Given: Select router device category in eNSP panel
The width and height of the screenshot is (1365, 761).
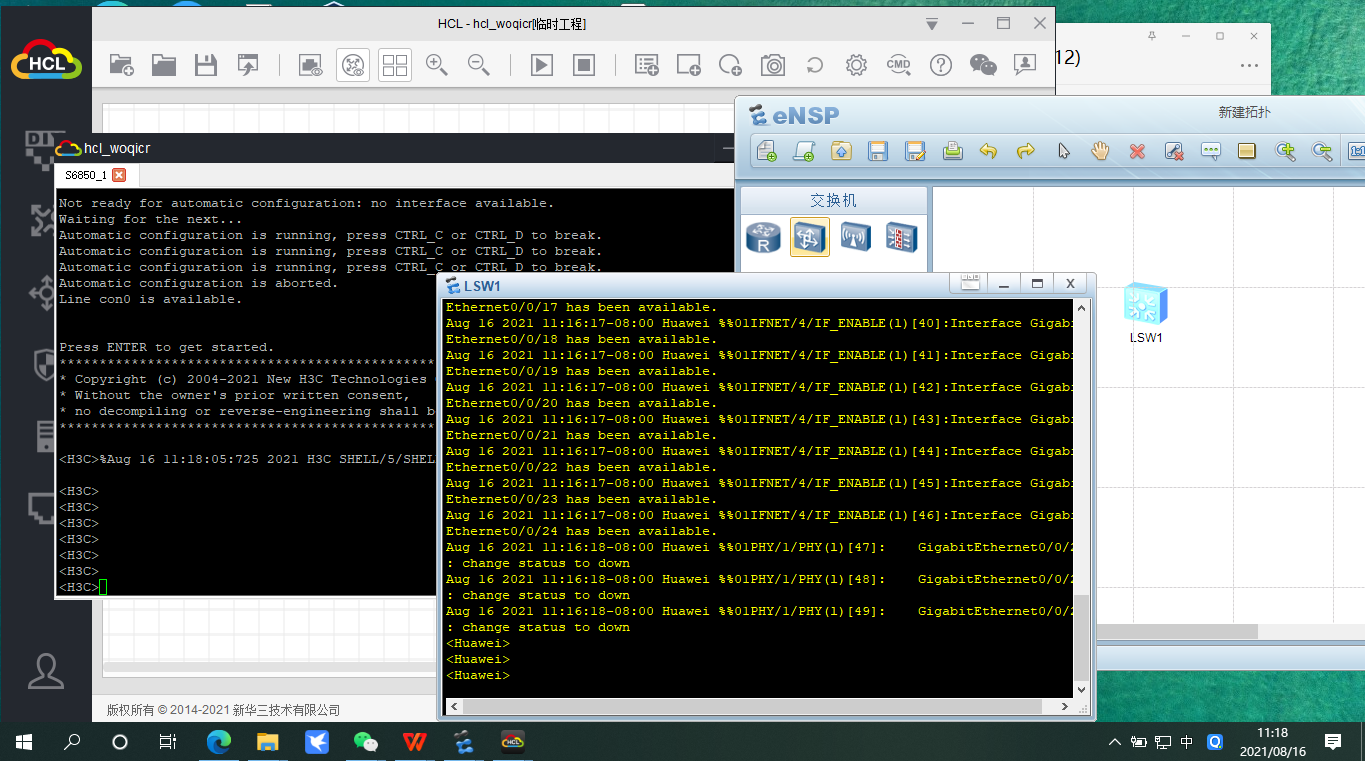Looking at the screenshot, I should 763,237.
